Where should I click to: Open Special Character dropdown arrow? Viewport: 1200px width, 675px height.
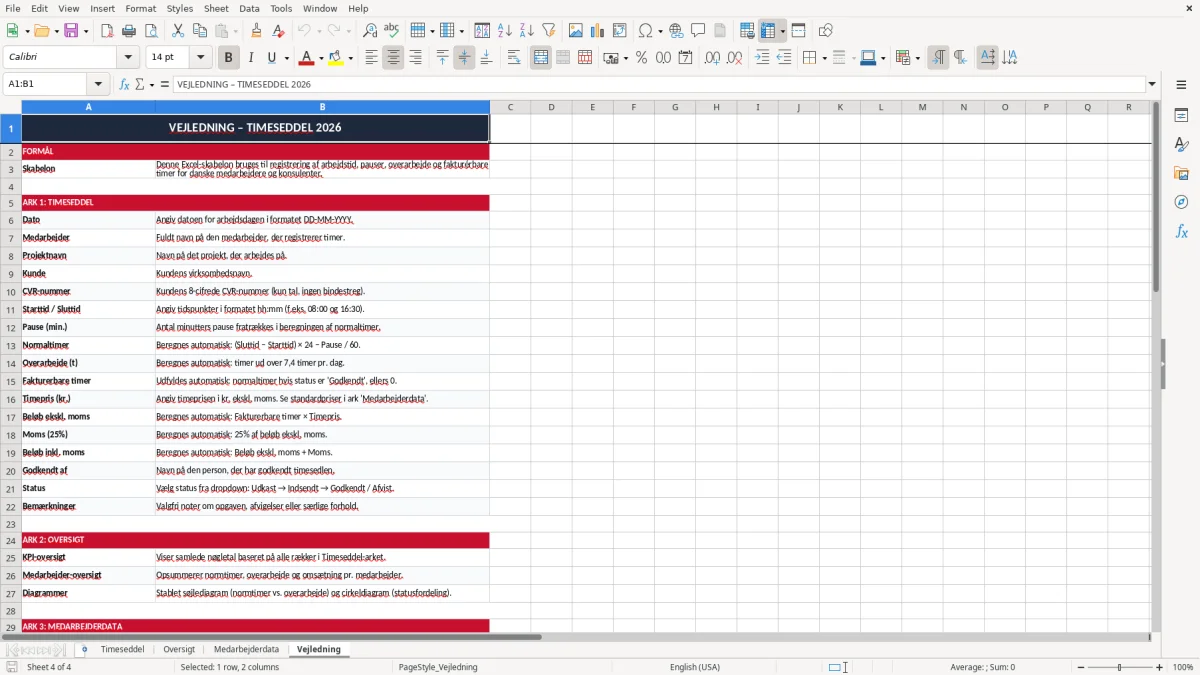[x=660, y=31]
